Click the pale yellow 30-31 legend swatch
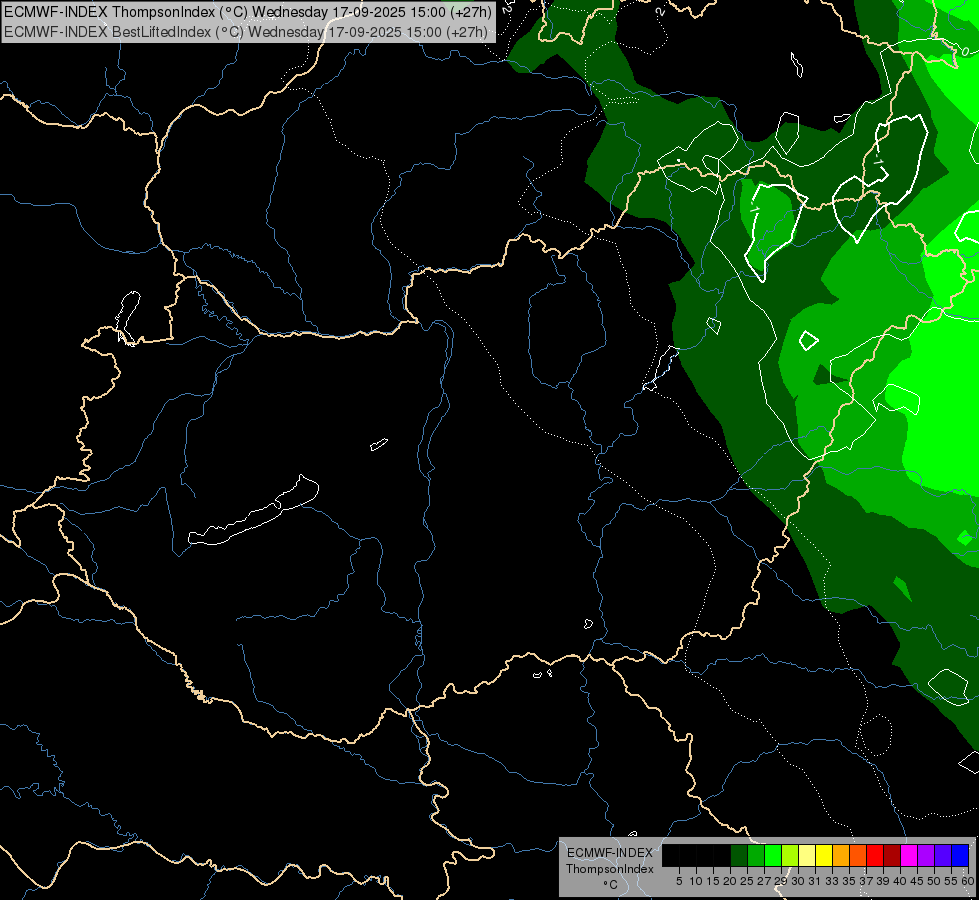This screenshot has height=900, width=979. tap(807, 855)
